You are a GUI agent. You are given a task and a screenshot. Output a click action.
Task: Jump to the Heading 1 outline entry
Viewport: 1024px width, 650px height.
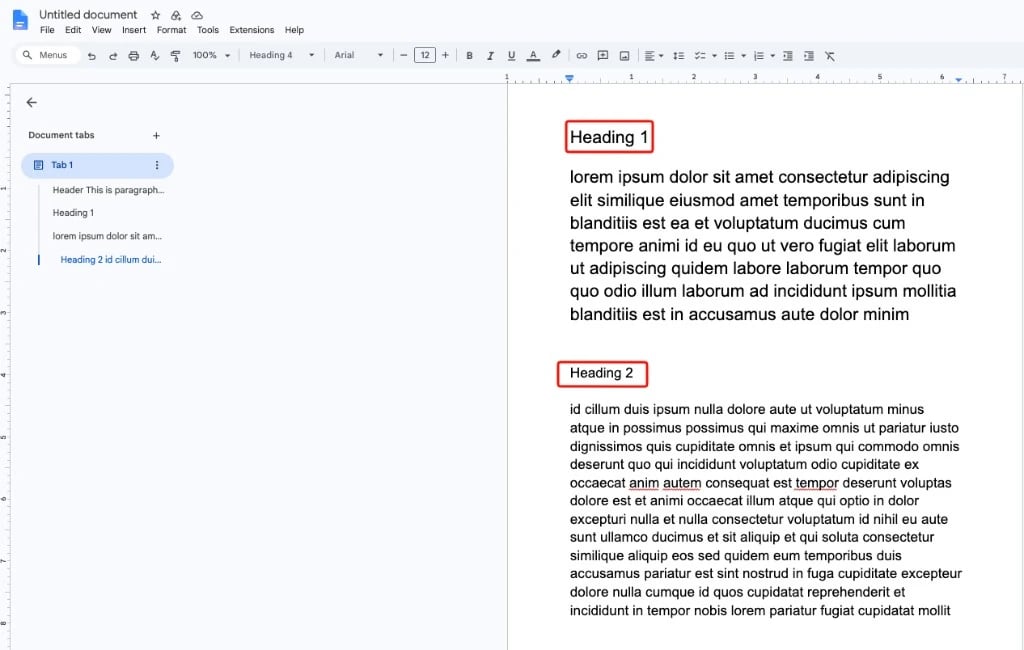73,213
